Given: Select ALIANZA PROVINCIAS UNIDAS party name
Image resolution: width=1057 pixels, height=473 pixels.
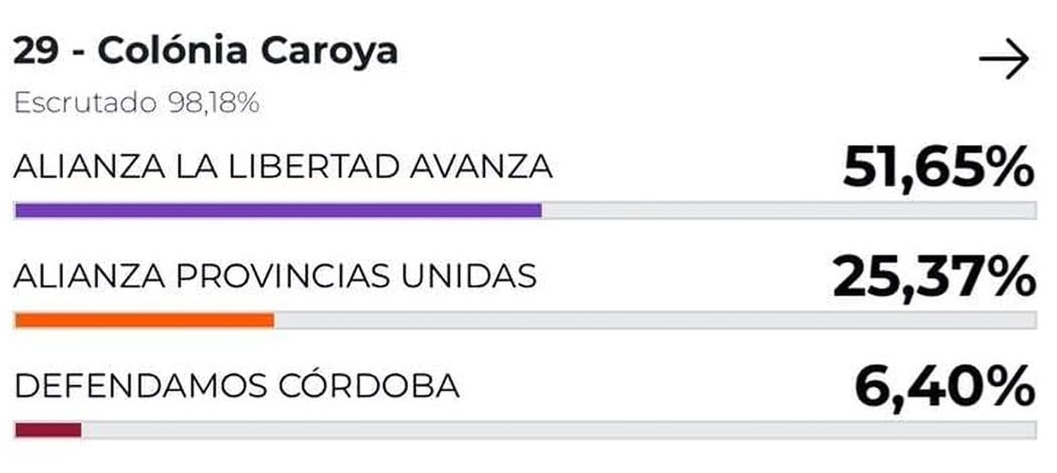Looking at the screenshot, I should click(x=275, y=276).
